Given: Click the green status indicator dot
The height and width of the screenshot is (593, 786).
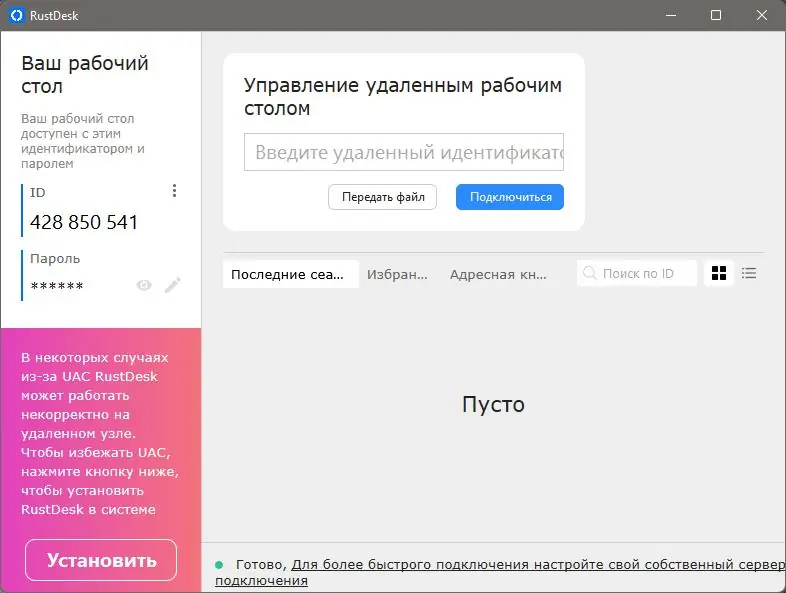Looking at the screenshot, I should [x=219, y=565].
